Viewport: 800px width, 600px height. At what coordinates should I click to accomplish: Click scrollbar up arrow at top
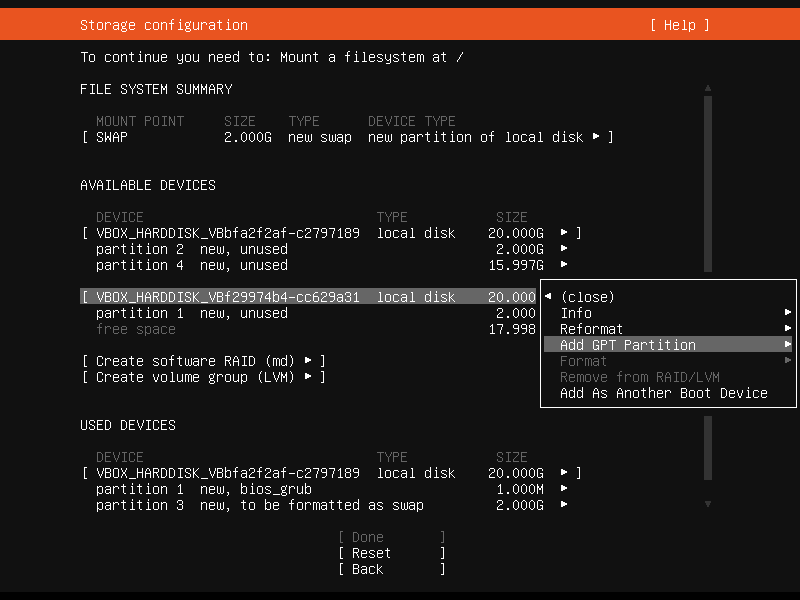[x=708, y=88]
